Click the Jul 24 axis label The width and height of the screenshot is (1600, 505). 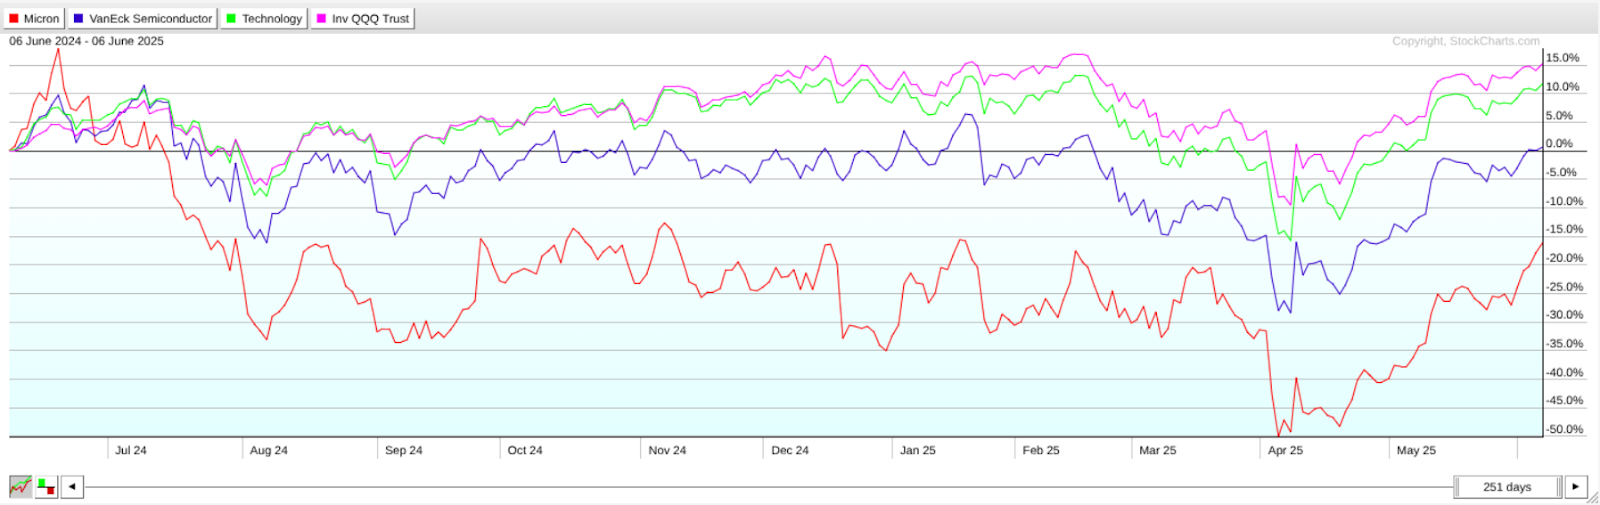[131, 450]
